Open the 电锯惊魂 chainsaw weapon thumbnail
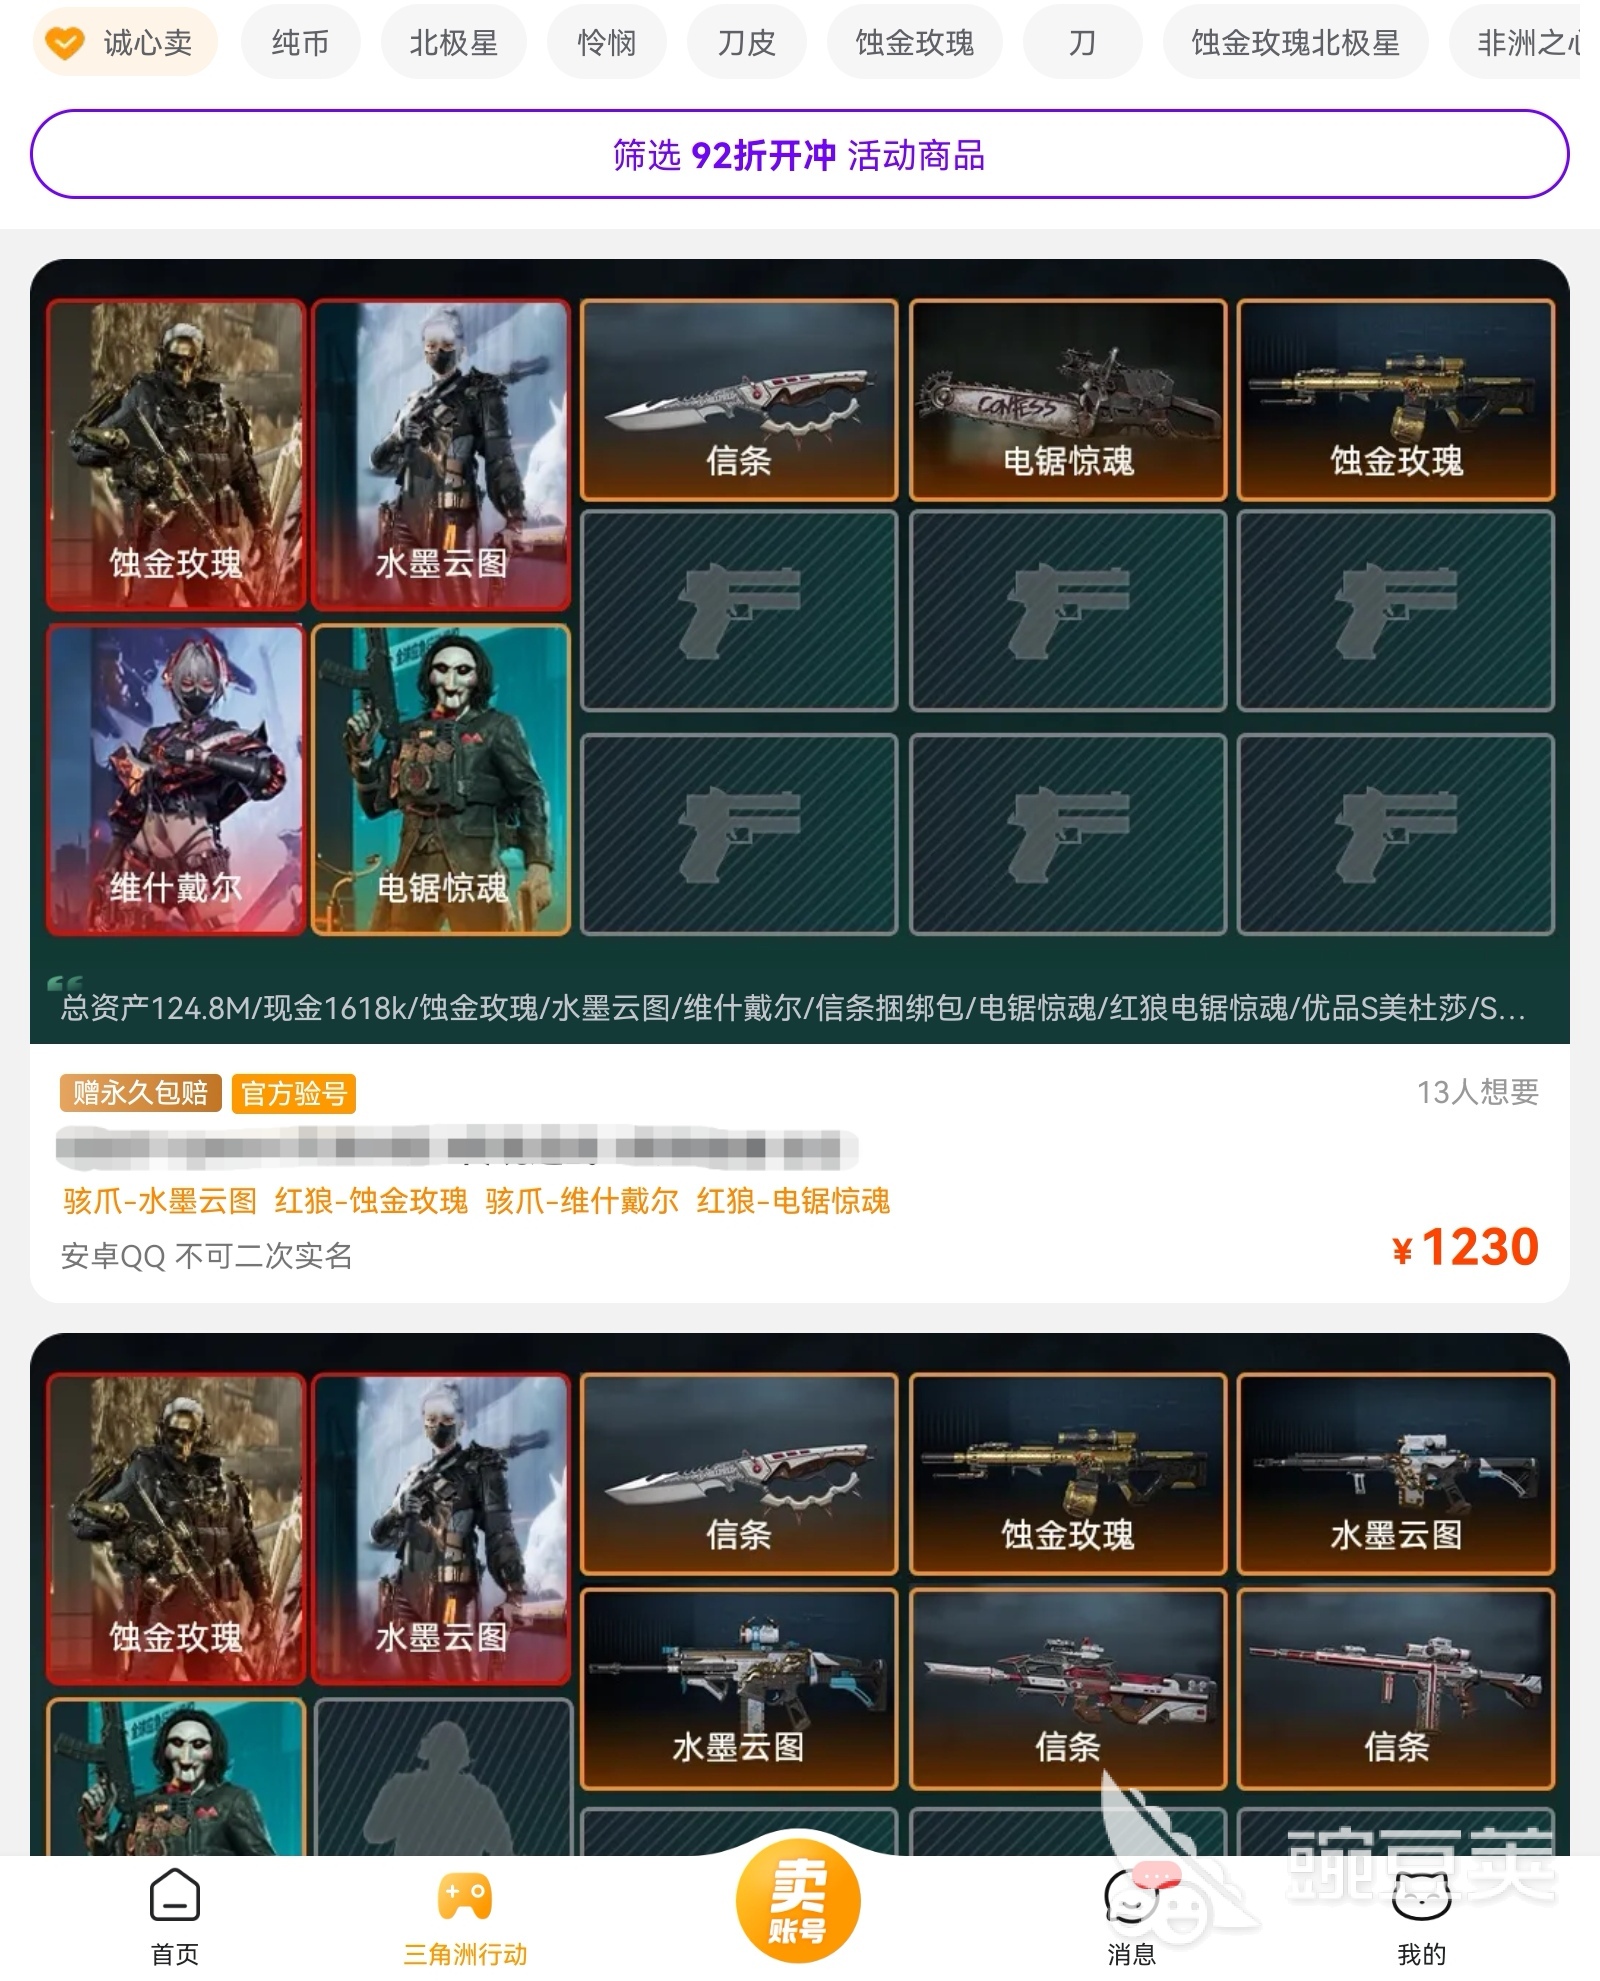 coord(1068,400)
